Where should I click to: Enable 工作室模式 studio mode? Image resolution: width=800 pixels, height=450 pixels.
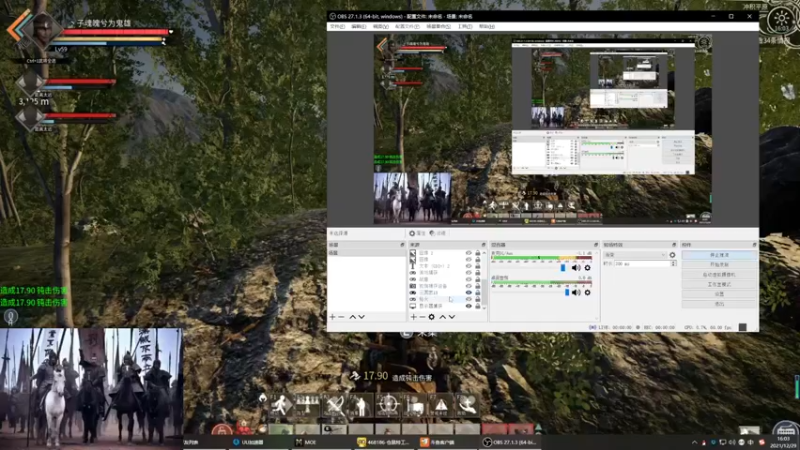(x=719, y=284)
